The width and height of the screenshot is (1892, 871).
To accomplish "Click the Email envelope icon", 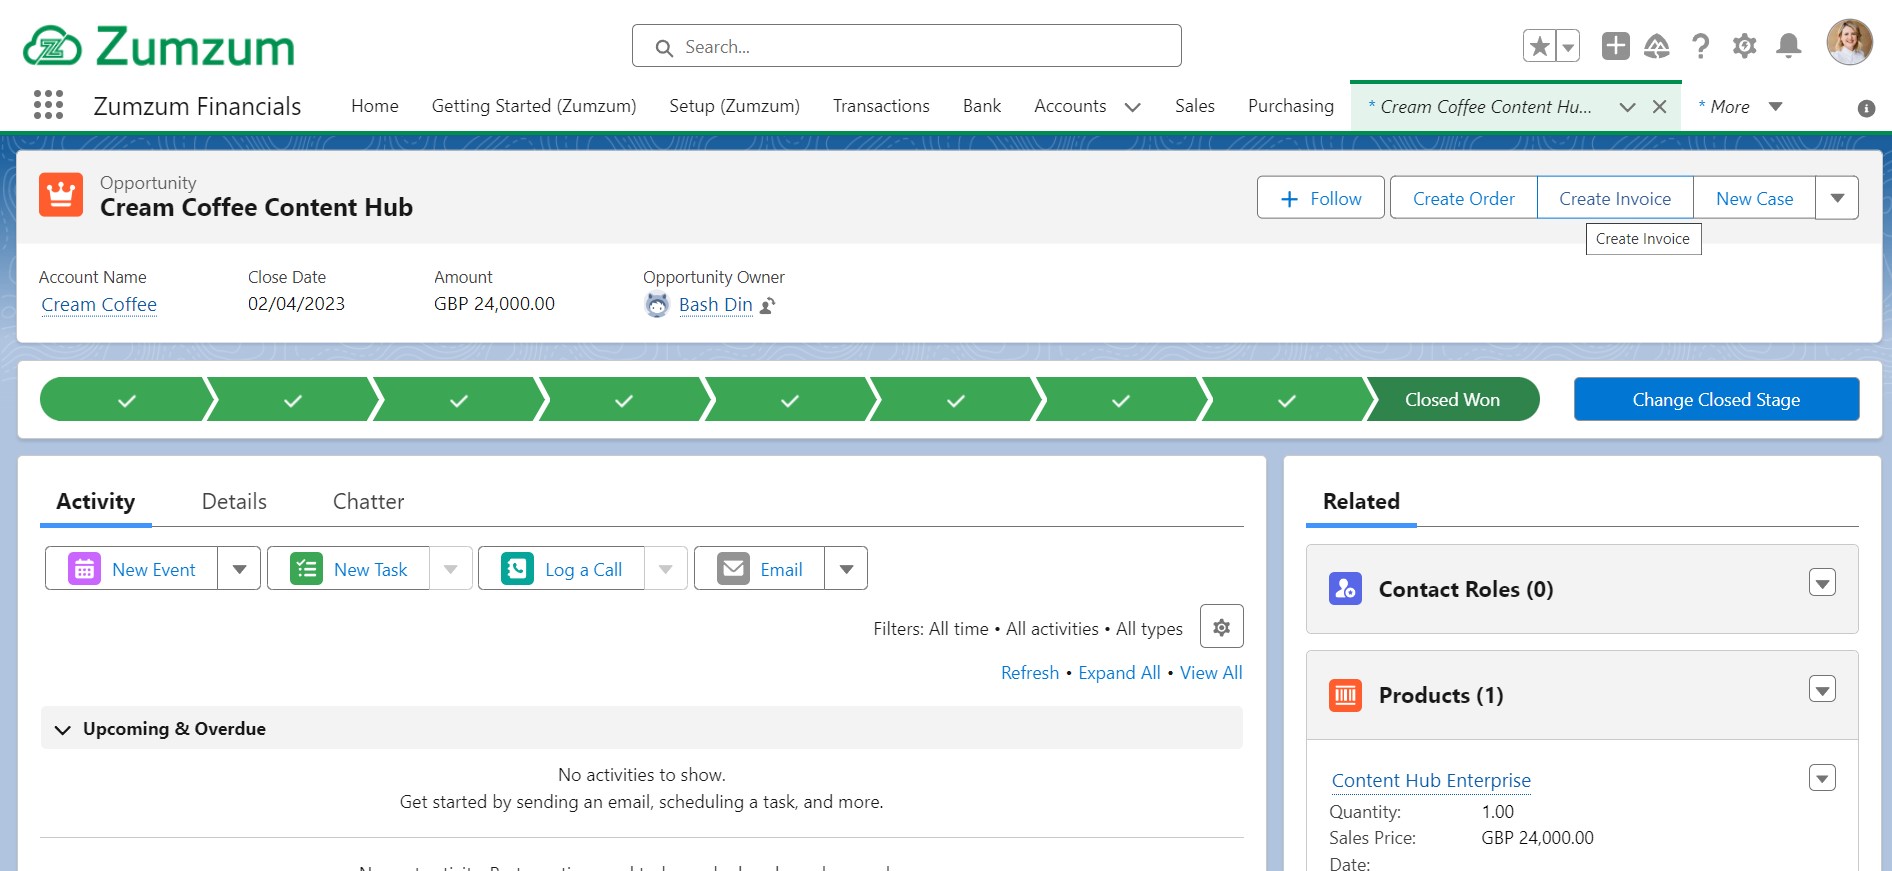I will click(733, 568).
